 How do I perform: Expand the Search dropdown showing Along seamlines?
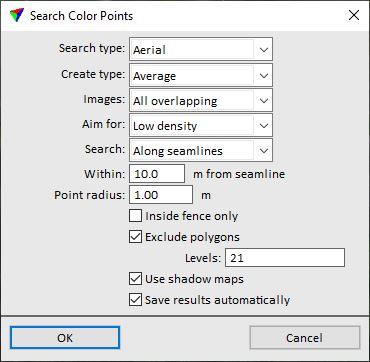201,150
